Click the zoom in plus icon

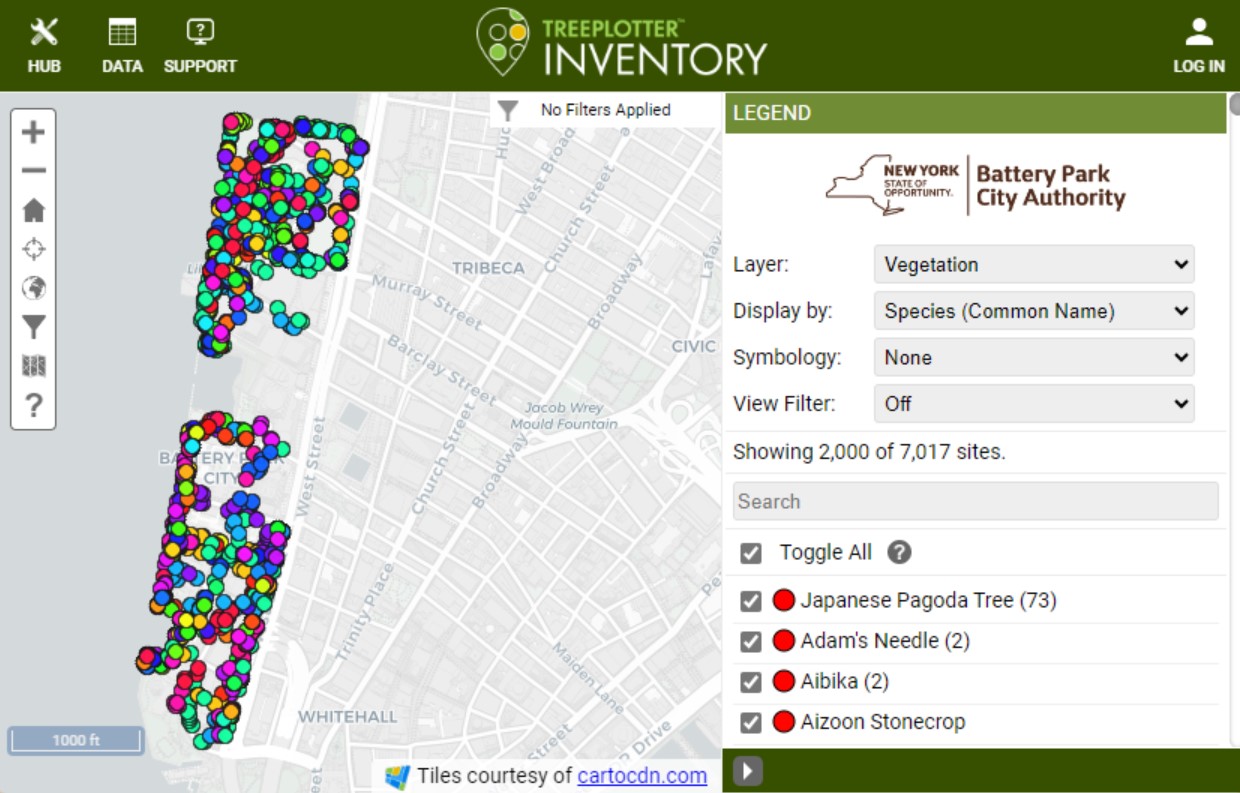coord(33,132)
